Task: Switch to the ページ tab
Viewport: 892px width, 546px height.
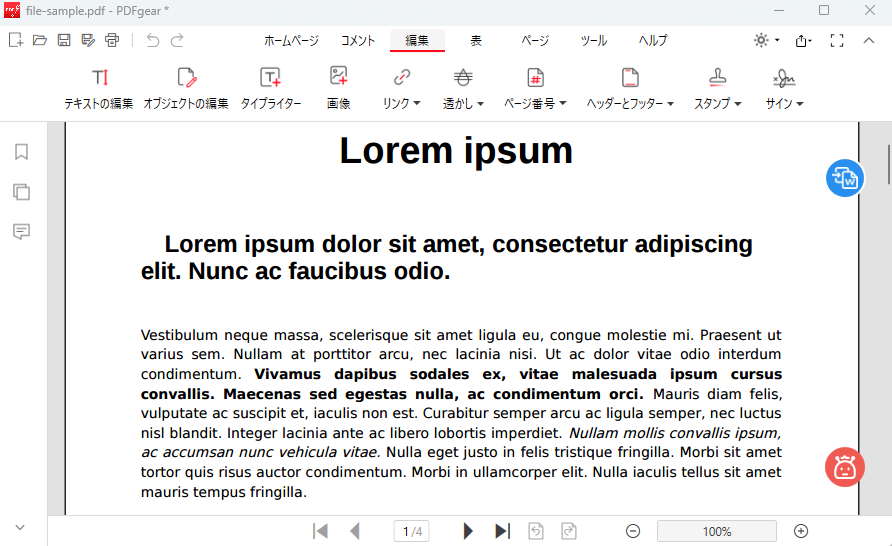Action: 535,40
